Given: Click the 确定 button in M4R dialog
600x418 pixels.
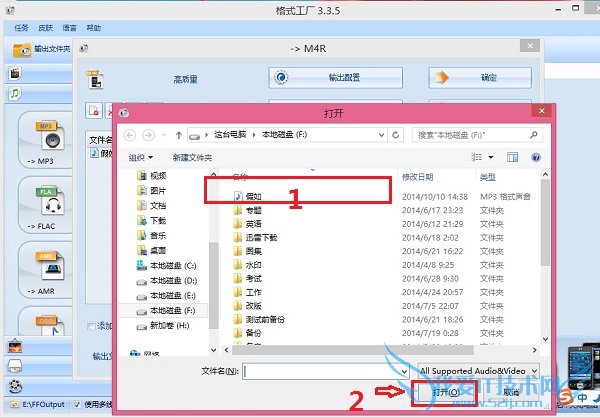Looking at the screenshot, I should [x=480, y=78].
